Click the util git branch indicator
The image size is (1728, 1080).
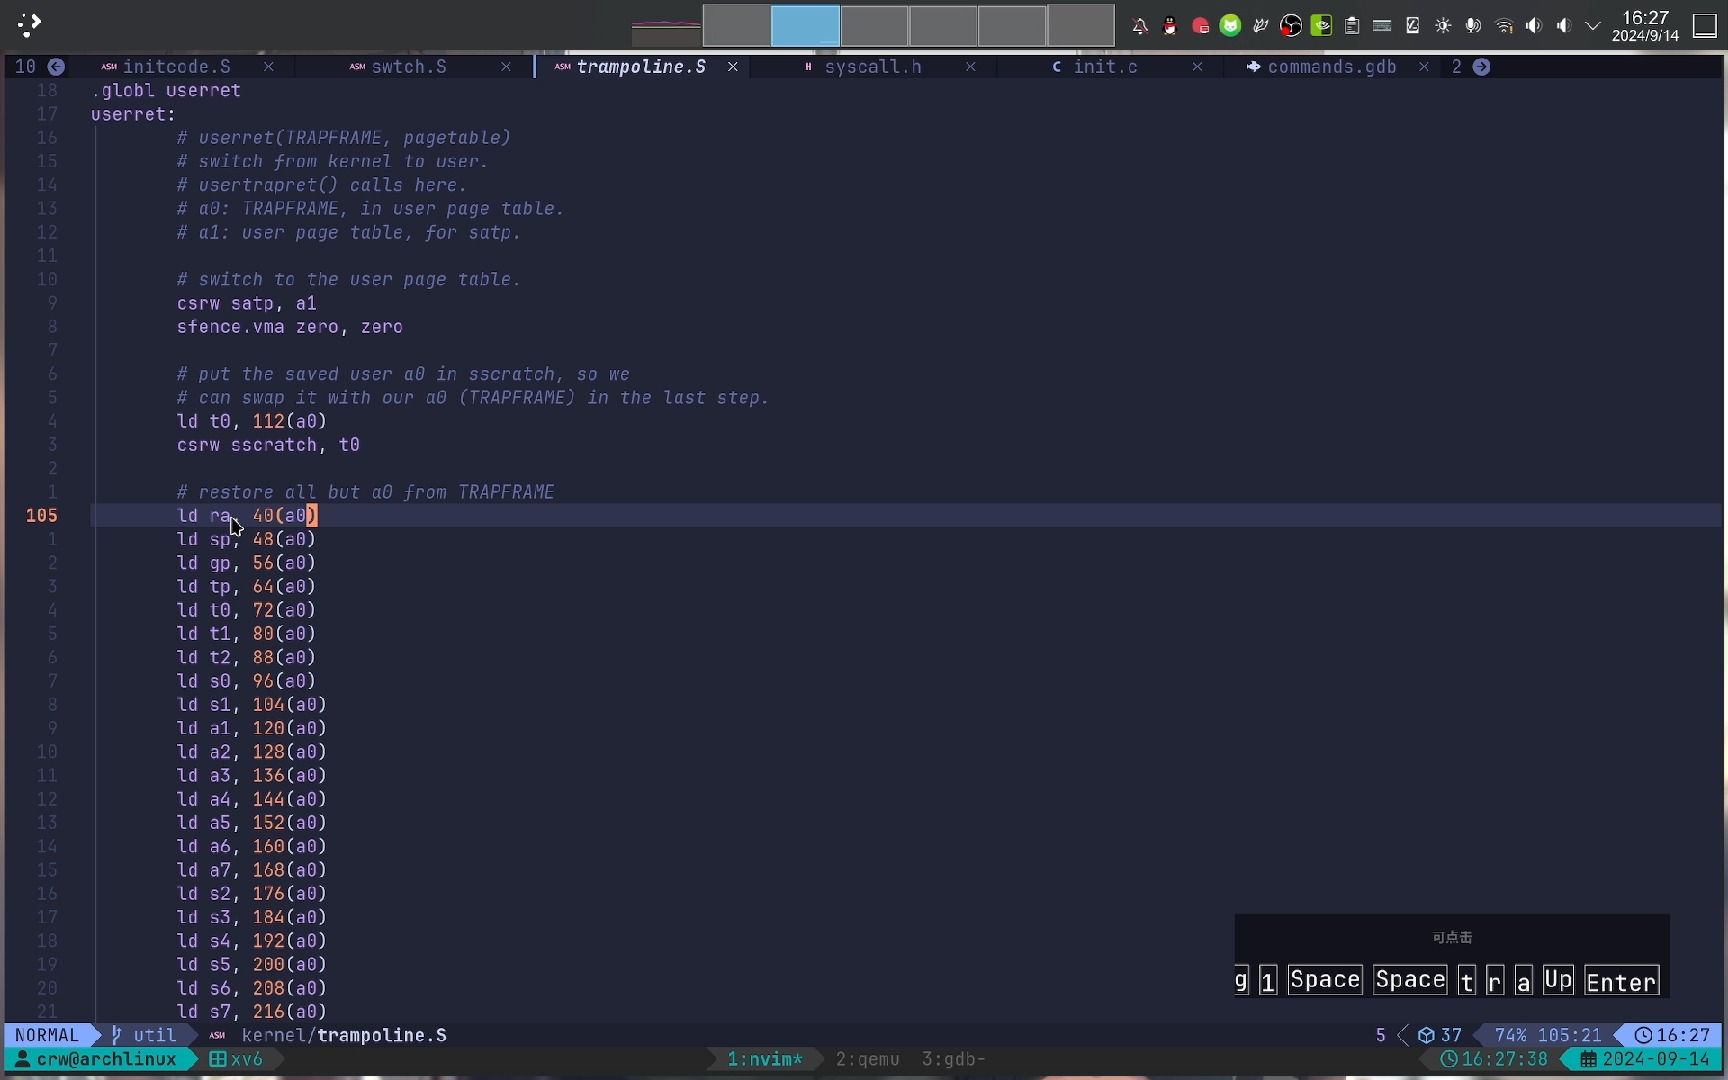[x=145, y=1036]
